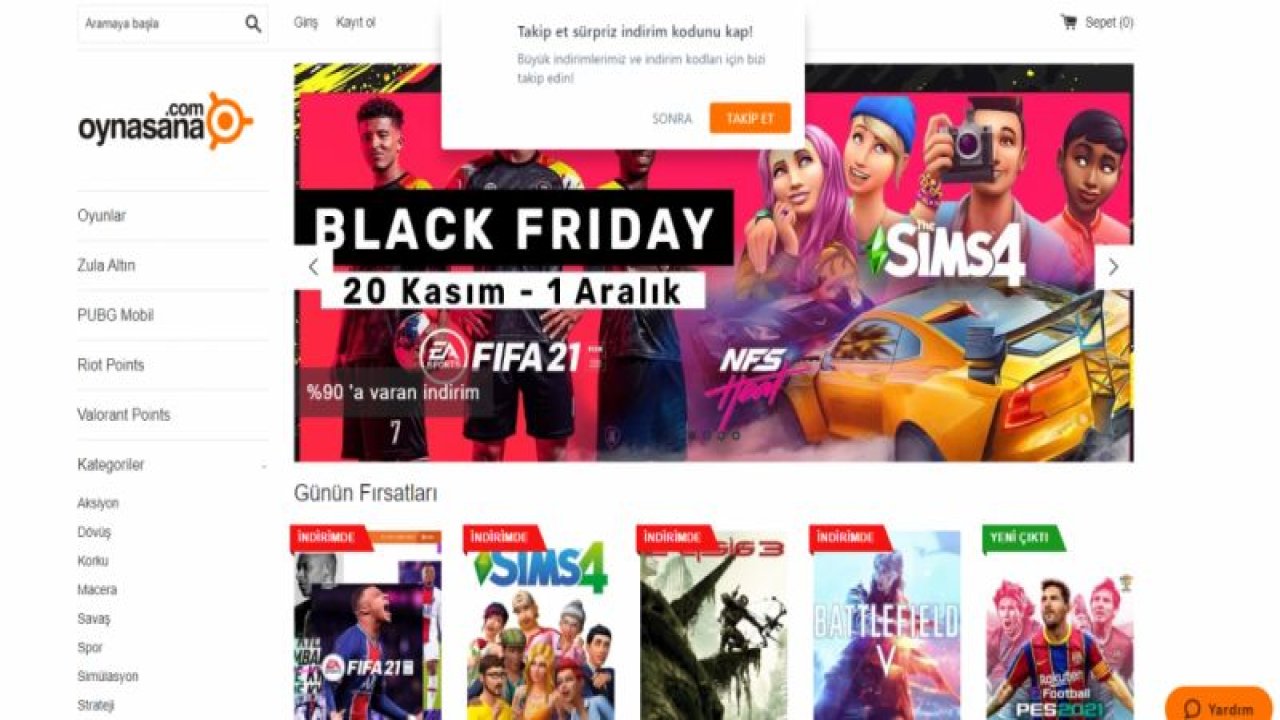Open the Kayıt ol registration link
Image resolution: width=1280 pixels, height=720 pixels.
(x=356, y=22)
